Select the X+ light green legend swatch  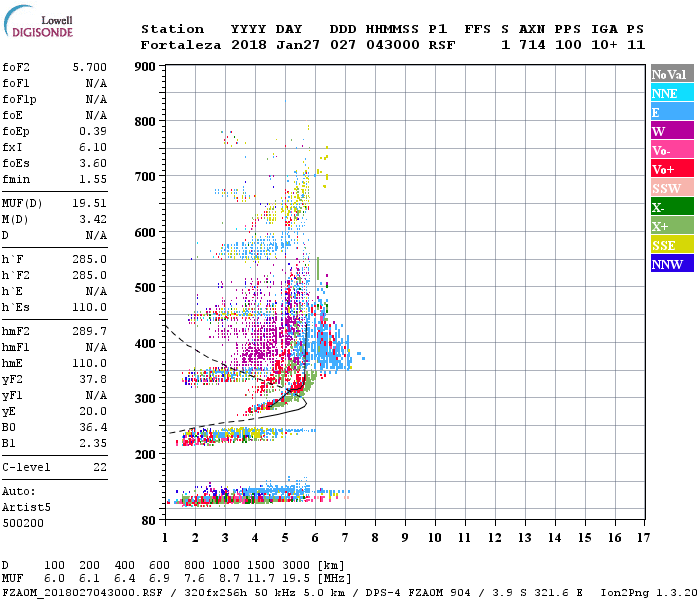tap(672, 226)
